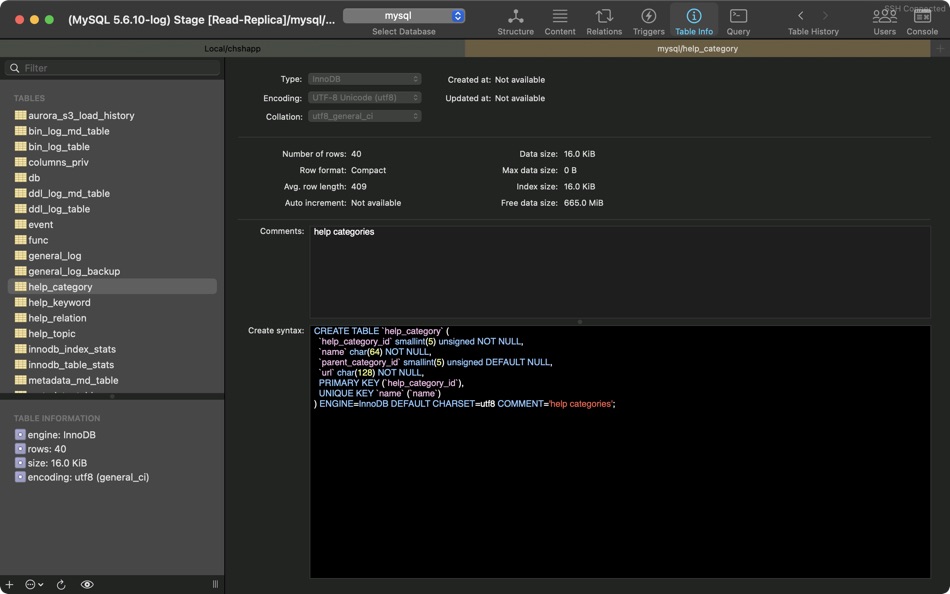950x594 pixels.
Task: Click the Avg. row length value 409
Action: (359, 187)
